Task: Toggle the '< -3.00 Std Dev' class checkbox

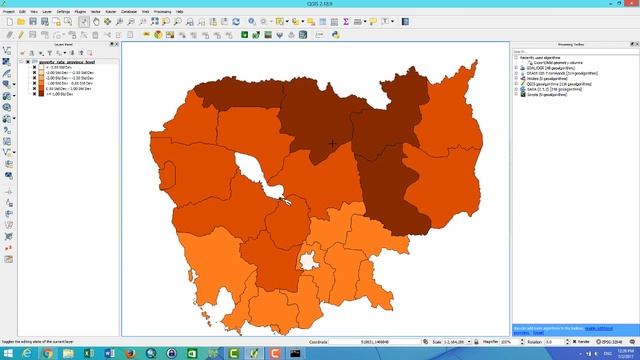Action: (x=35, y=67)
